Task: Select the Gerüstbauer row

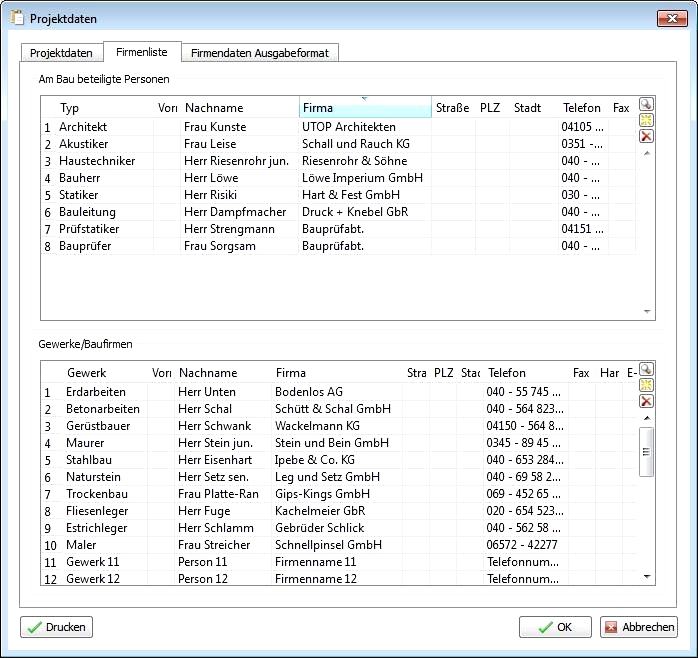Action: [338, 426]
